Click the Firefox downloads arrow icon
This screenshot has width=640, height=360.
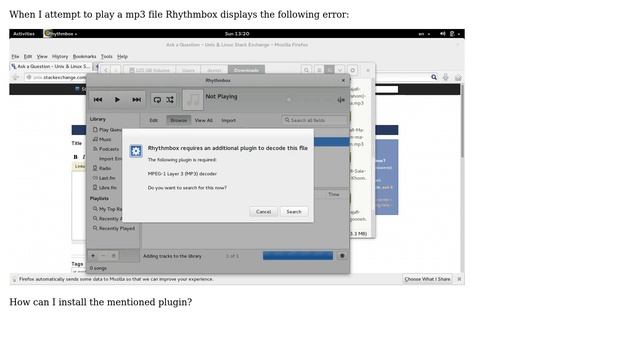click(446, 77)
